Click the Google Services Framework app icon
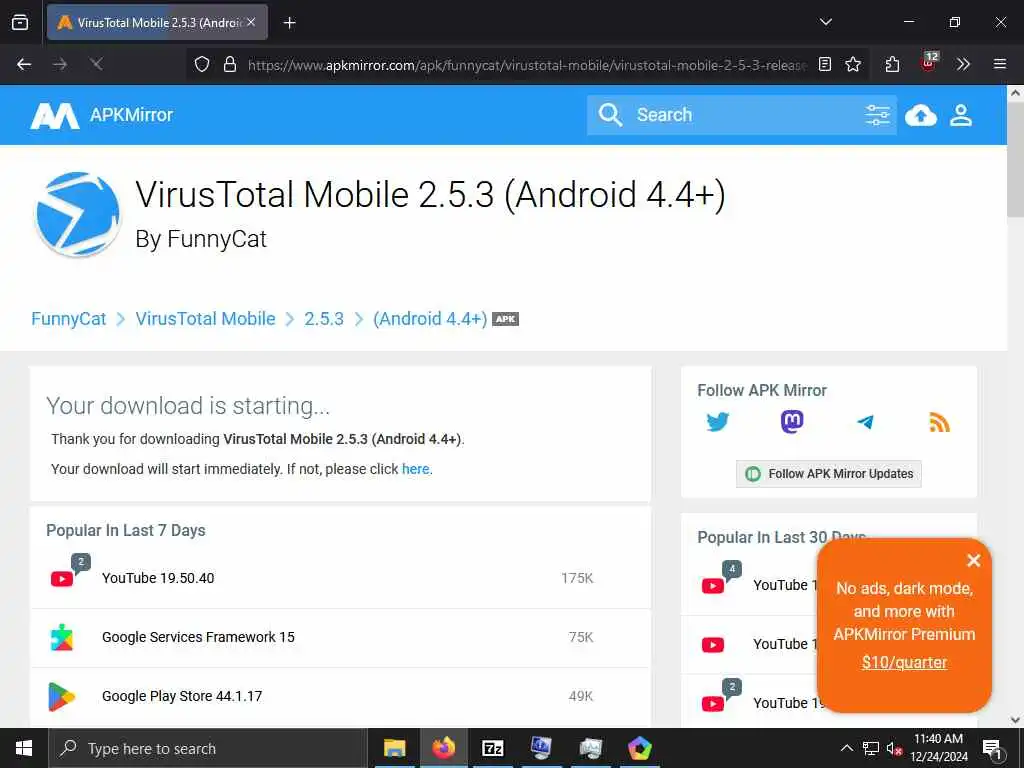The width and height of the screenshot is (1024, 768). 62,637
